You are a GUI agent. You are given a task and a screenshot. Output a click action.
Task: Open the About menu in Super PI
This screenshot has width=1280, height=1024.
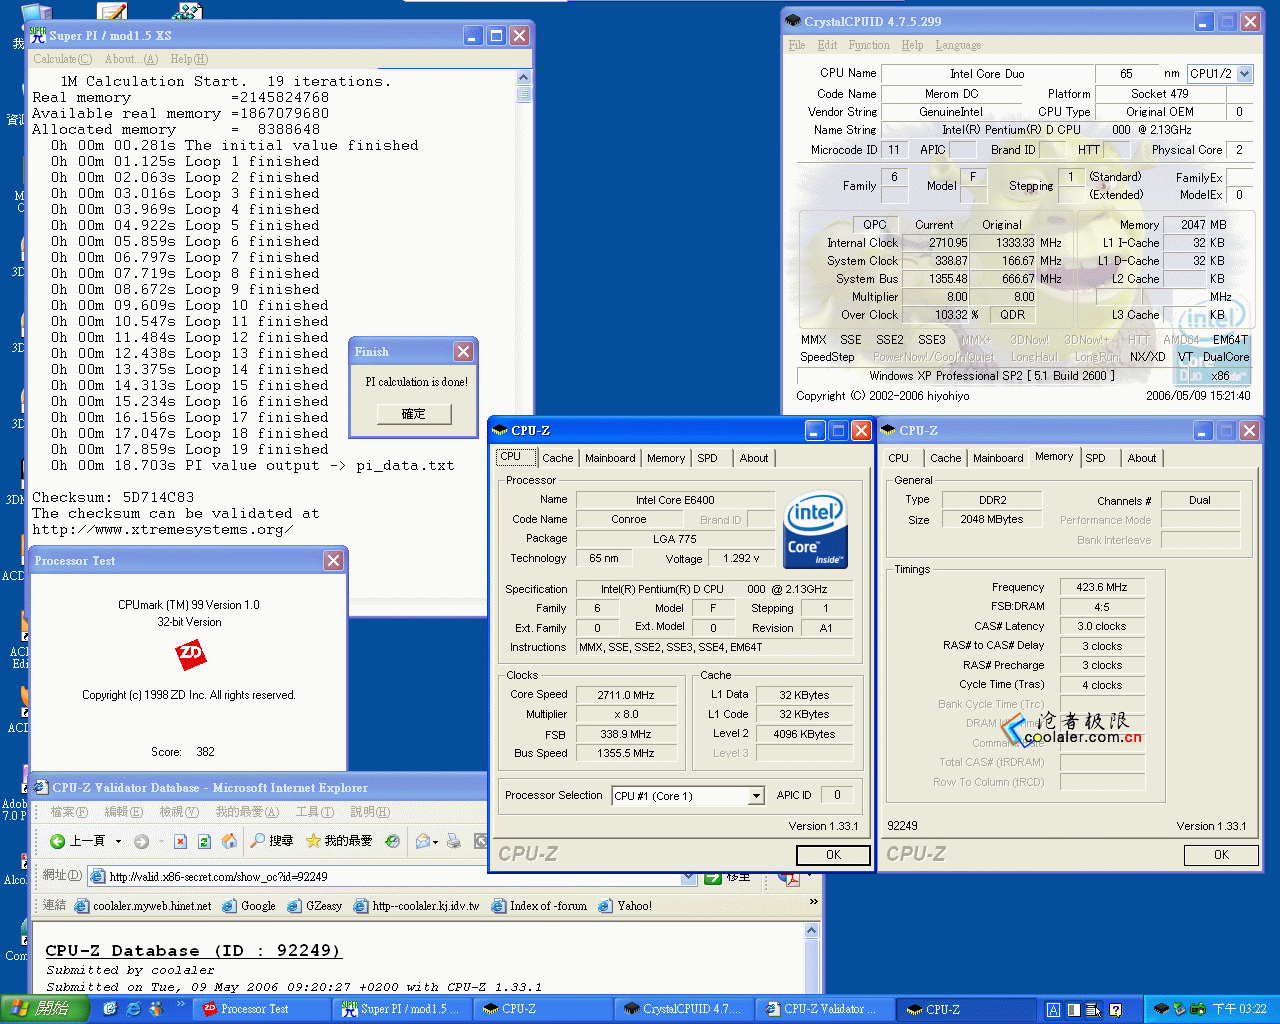(131, 59)
